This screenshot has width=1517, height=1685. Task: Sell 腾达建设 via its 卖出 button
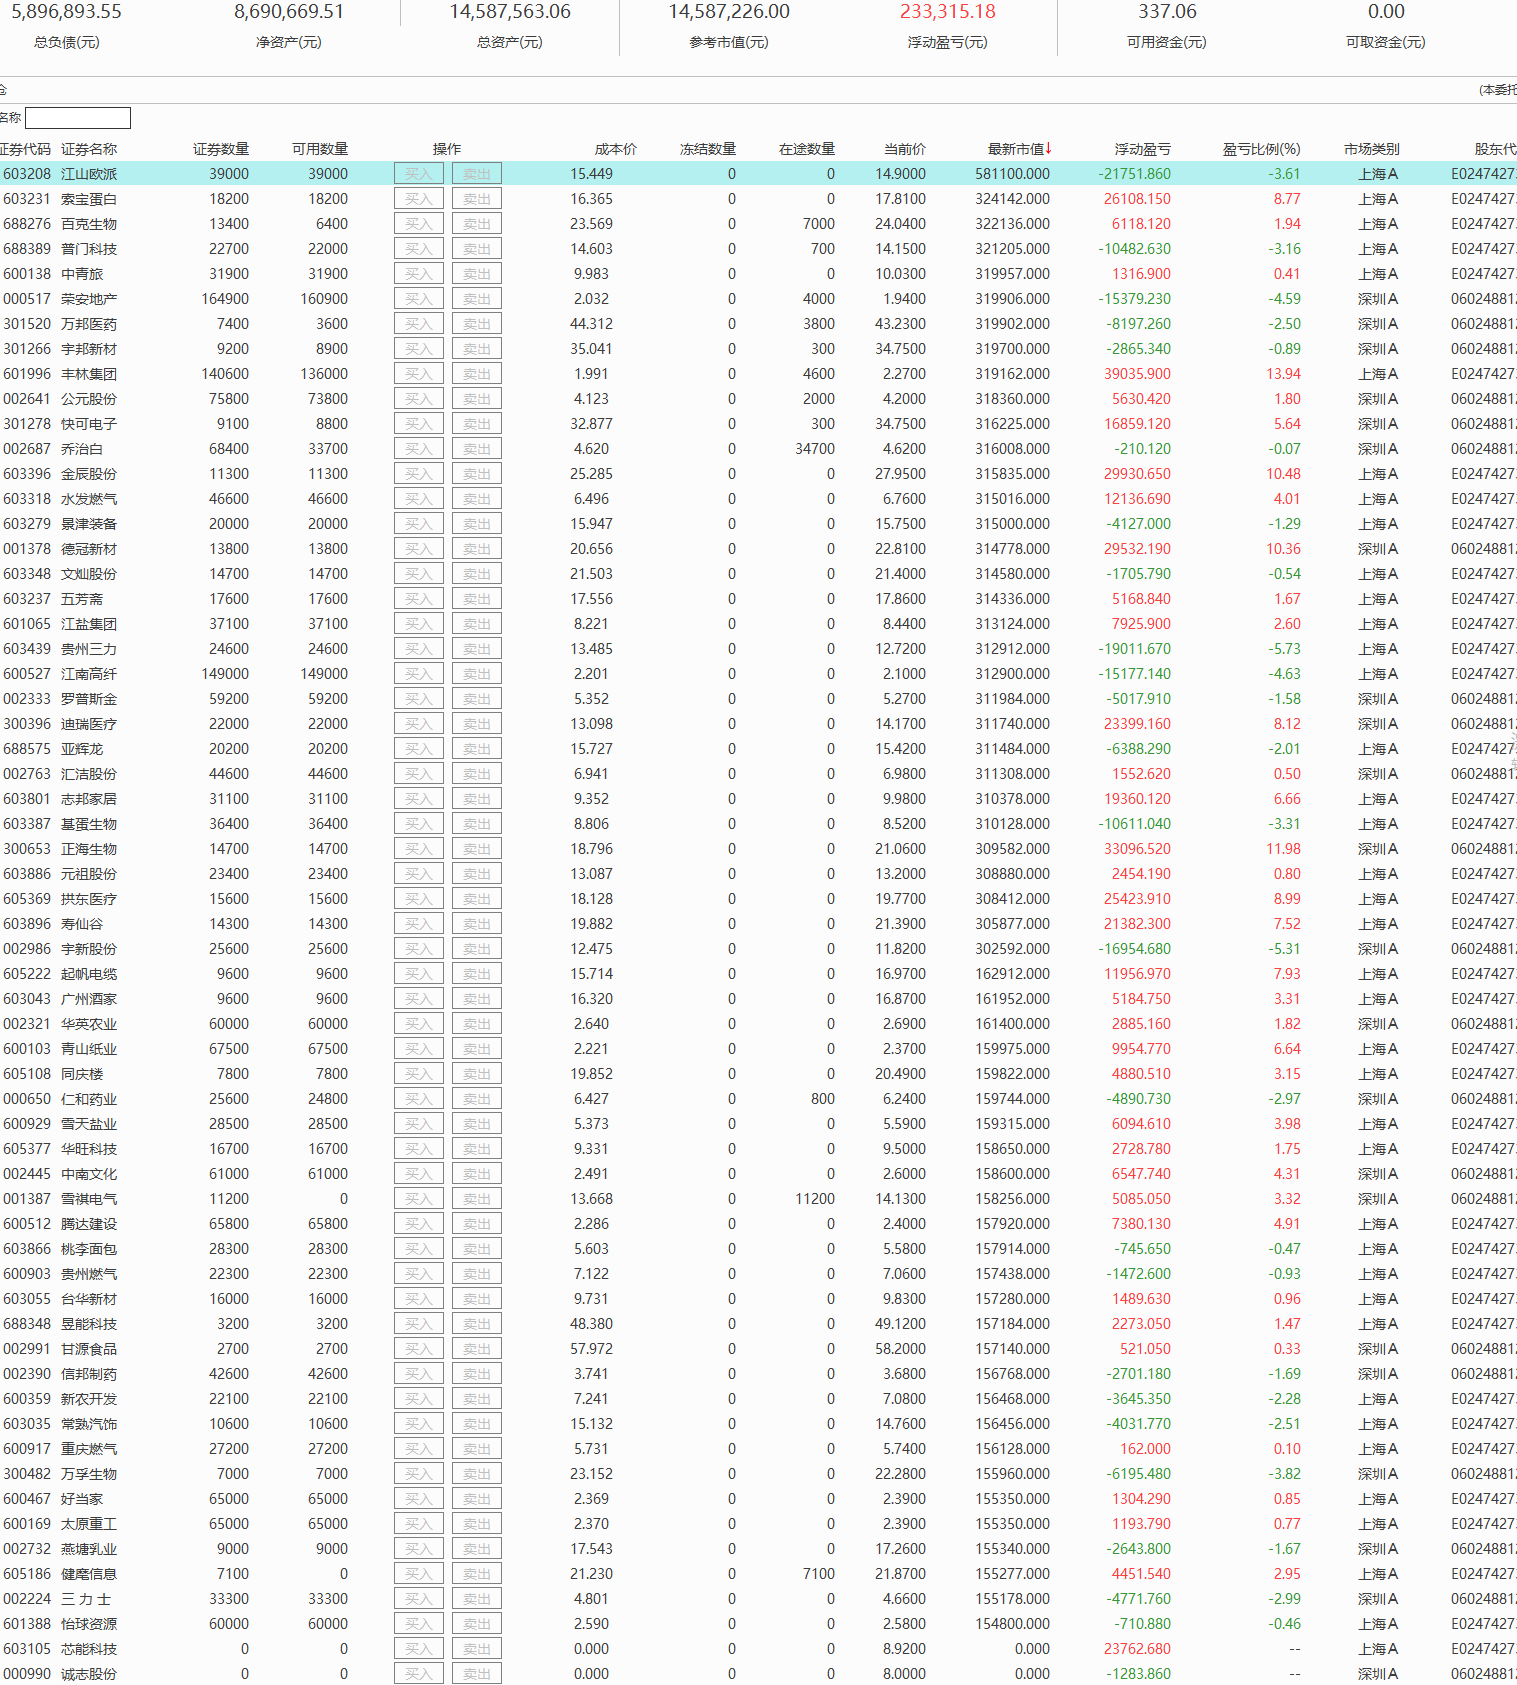(477, 1224)
